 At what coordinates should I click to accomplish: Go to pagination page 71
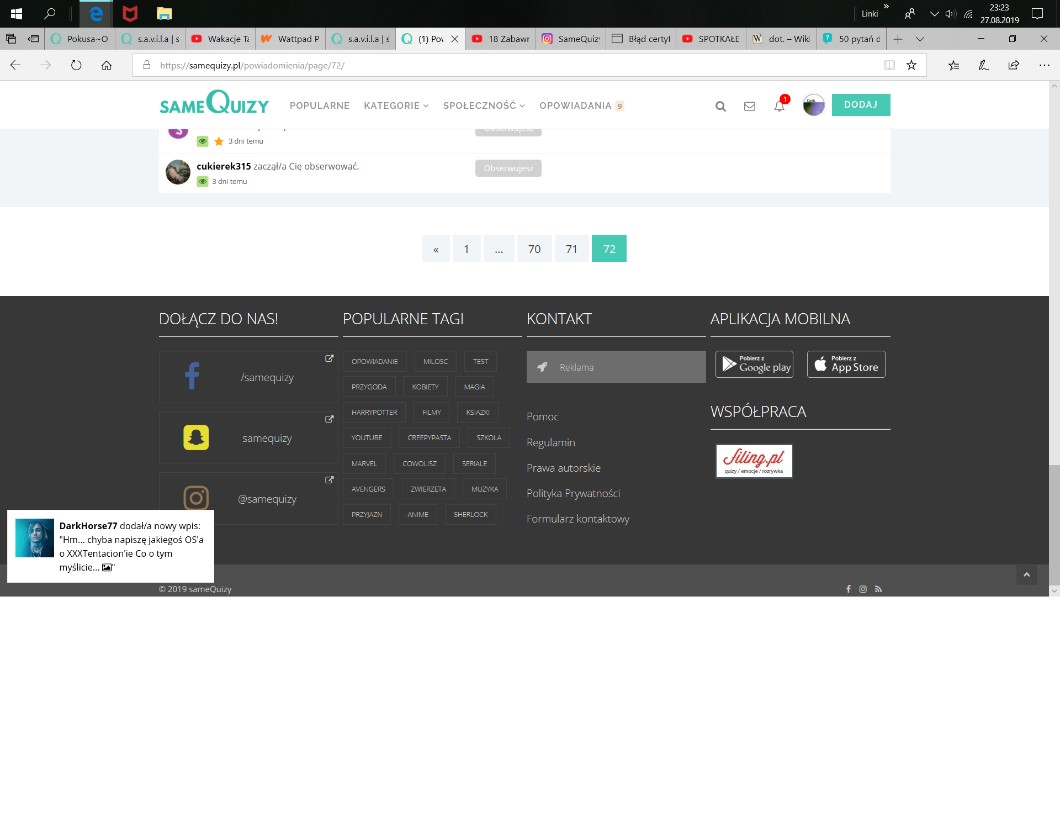point(571,249)
